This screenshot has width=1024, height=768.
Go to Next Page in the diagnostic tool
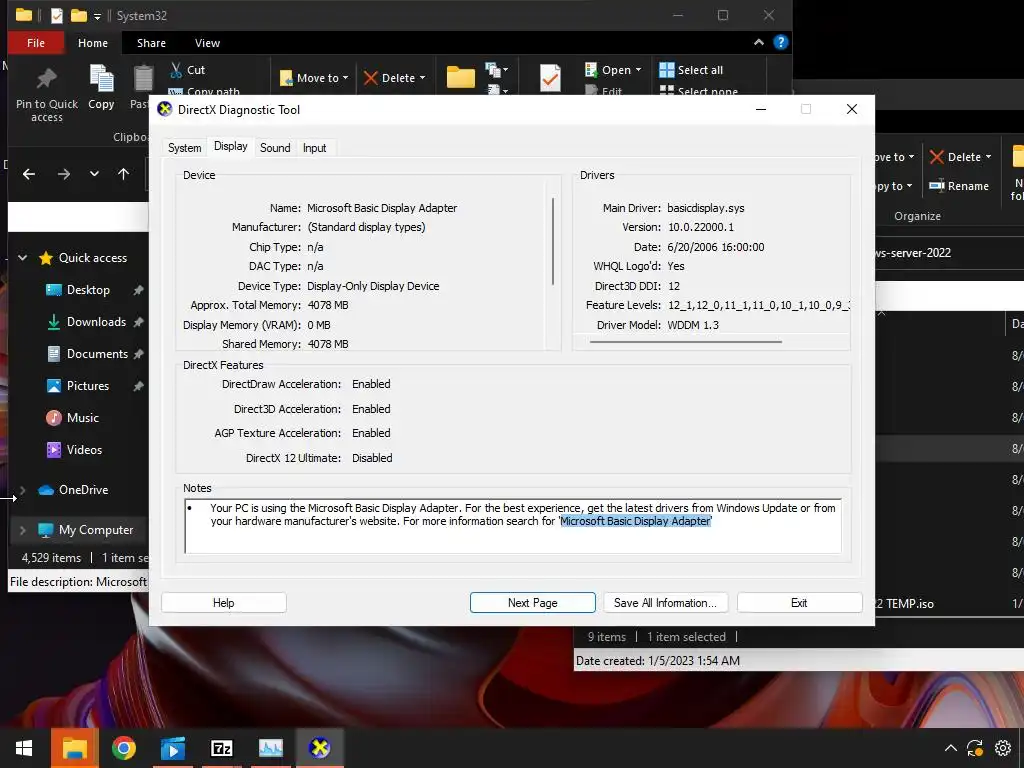point(532,603)
